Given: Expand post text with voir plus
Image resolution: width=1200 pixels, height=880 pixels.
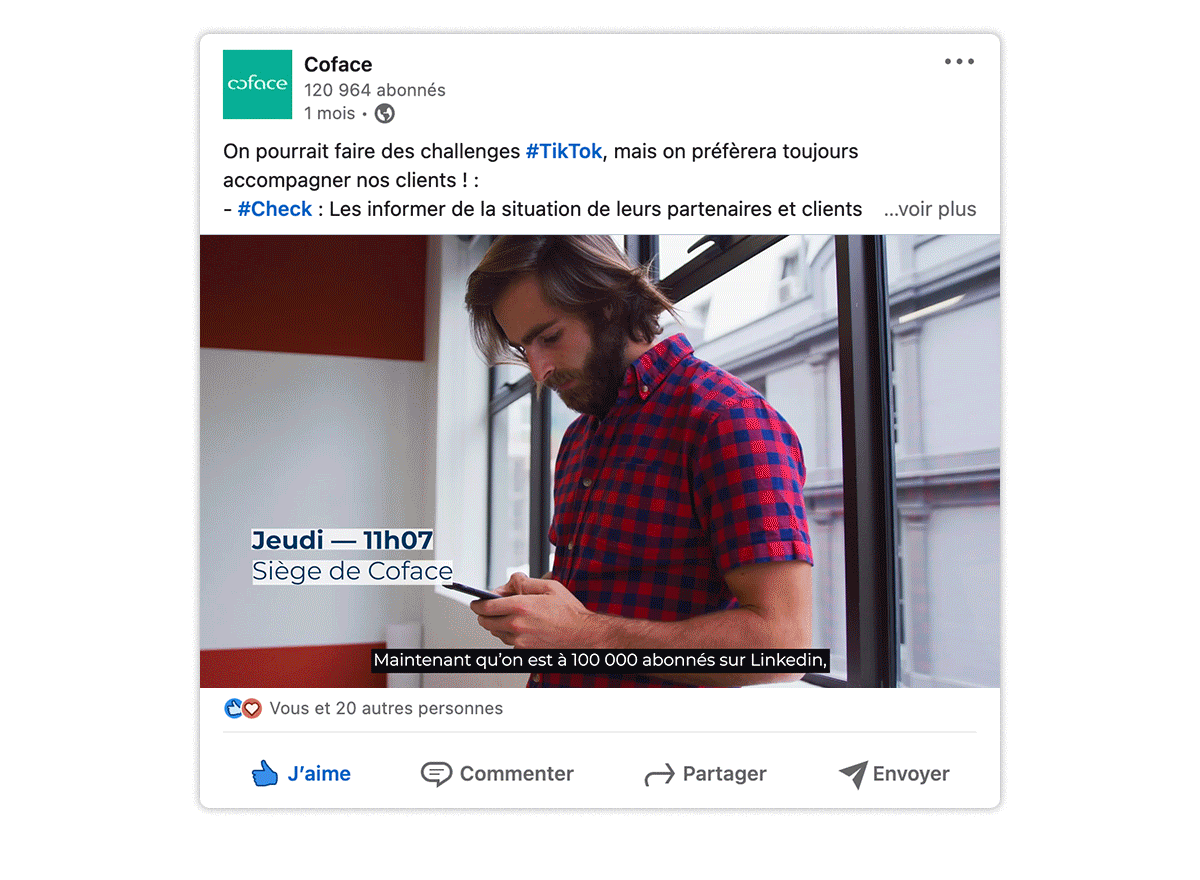Looking at the screenshot, I should click(x=930, y=209).
